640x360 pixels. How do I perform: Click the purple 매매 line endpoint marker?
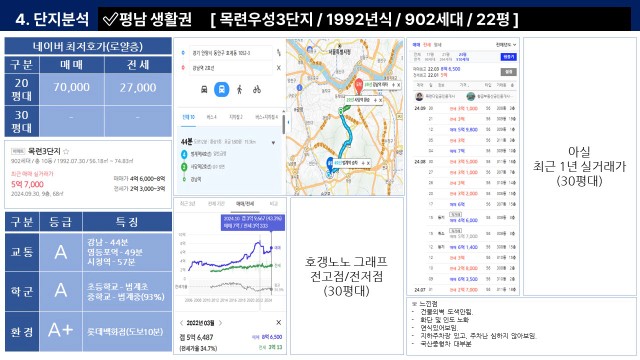click(x=271, y=248)
